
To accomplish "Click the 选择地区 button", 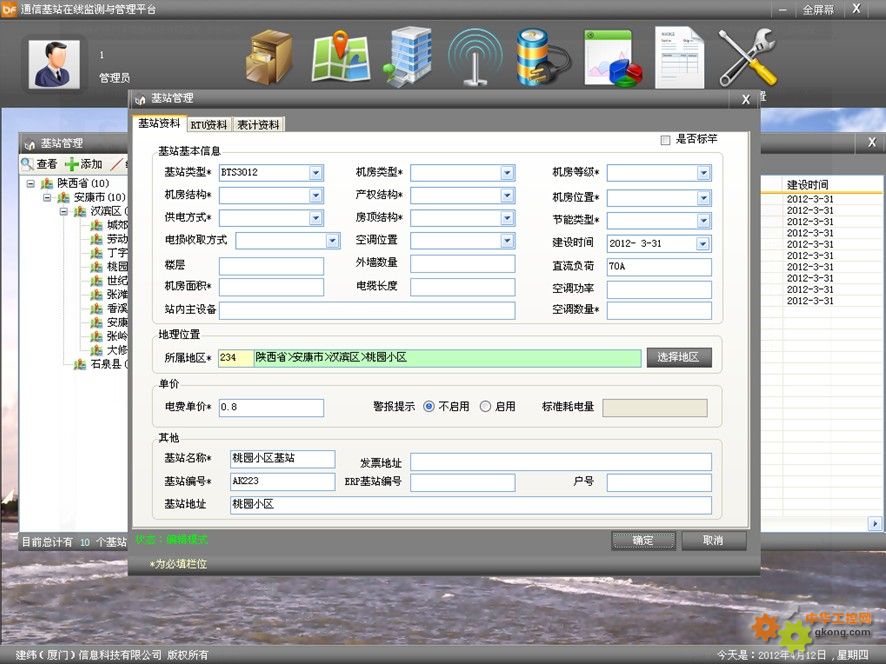I will click(x=678, y=358).
